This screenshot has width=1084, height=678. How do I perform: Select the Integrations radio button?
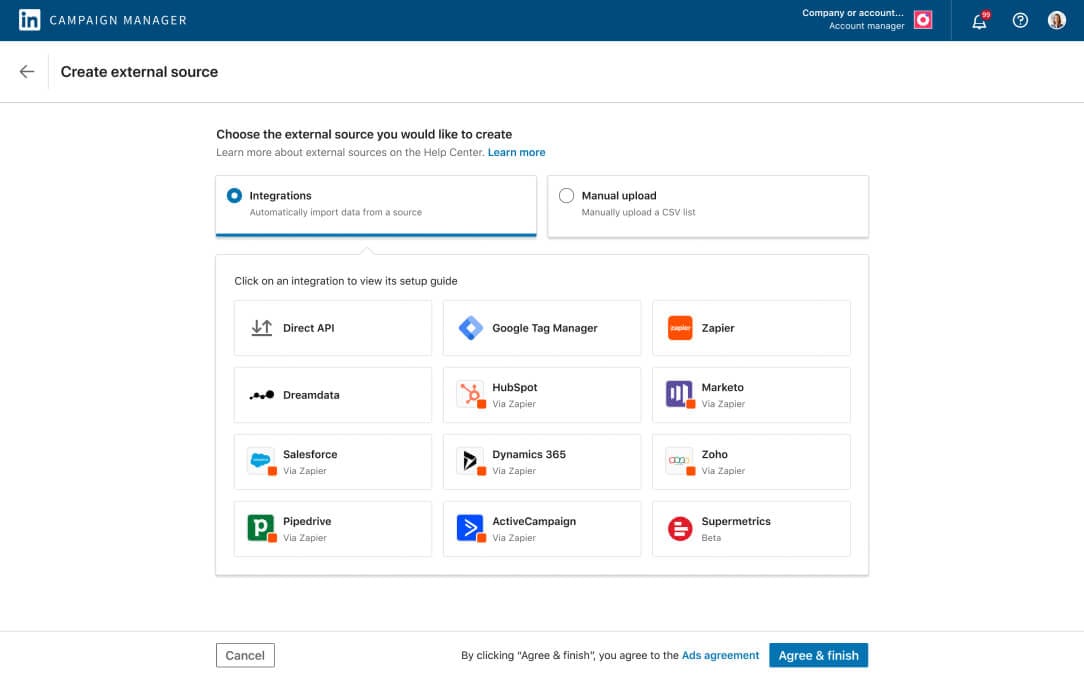pyautogui.click(x=234, y=196)
